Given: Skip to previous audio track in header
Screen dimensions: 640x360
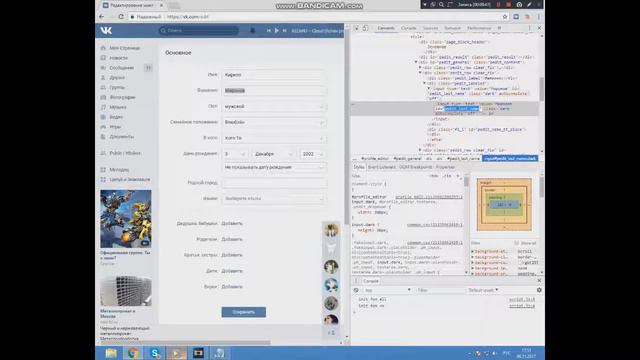Looking at the screenshot, I should pyautogui.click(x=269, y=31).
